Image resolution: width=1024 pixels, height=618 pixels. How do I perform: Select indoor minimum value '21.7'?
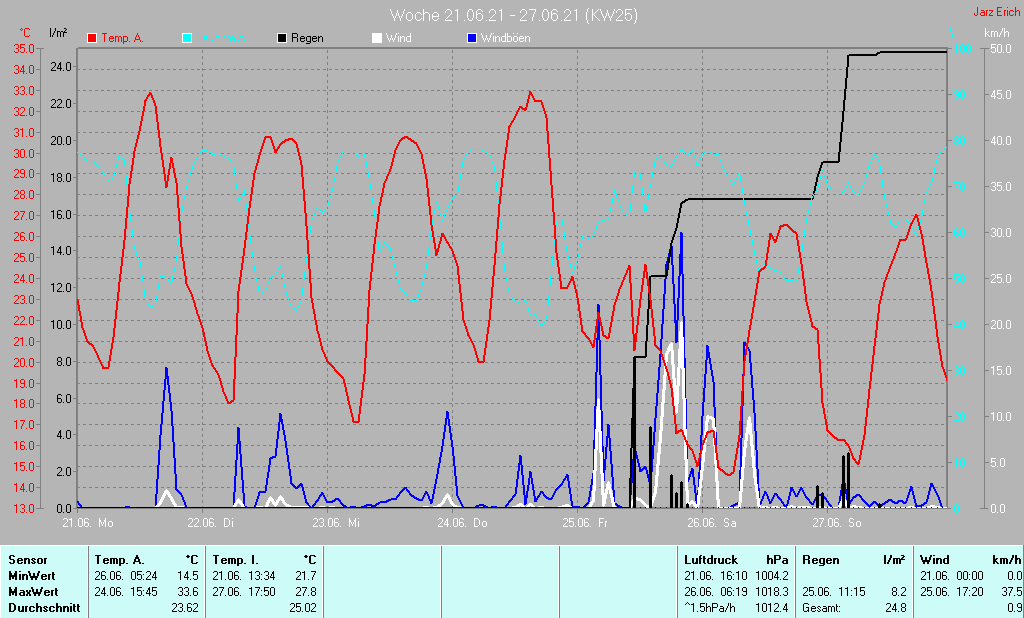(306, 576)
